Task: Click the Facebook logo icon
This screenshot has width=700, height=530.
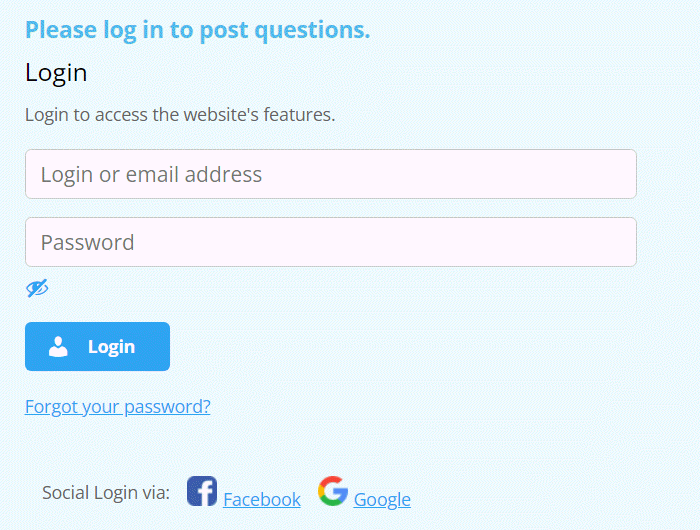Action: tap(202, 491)
